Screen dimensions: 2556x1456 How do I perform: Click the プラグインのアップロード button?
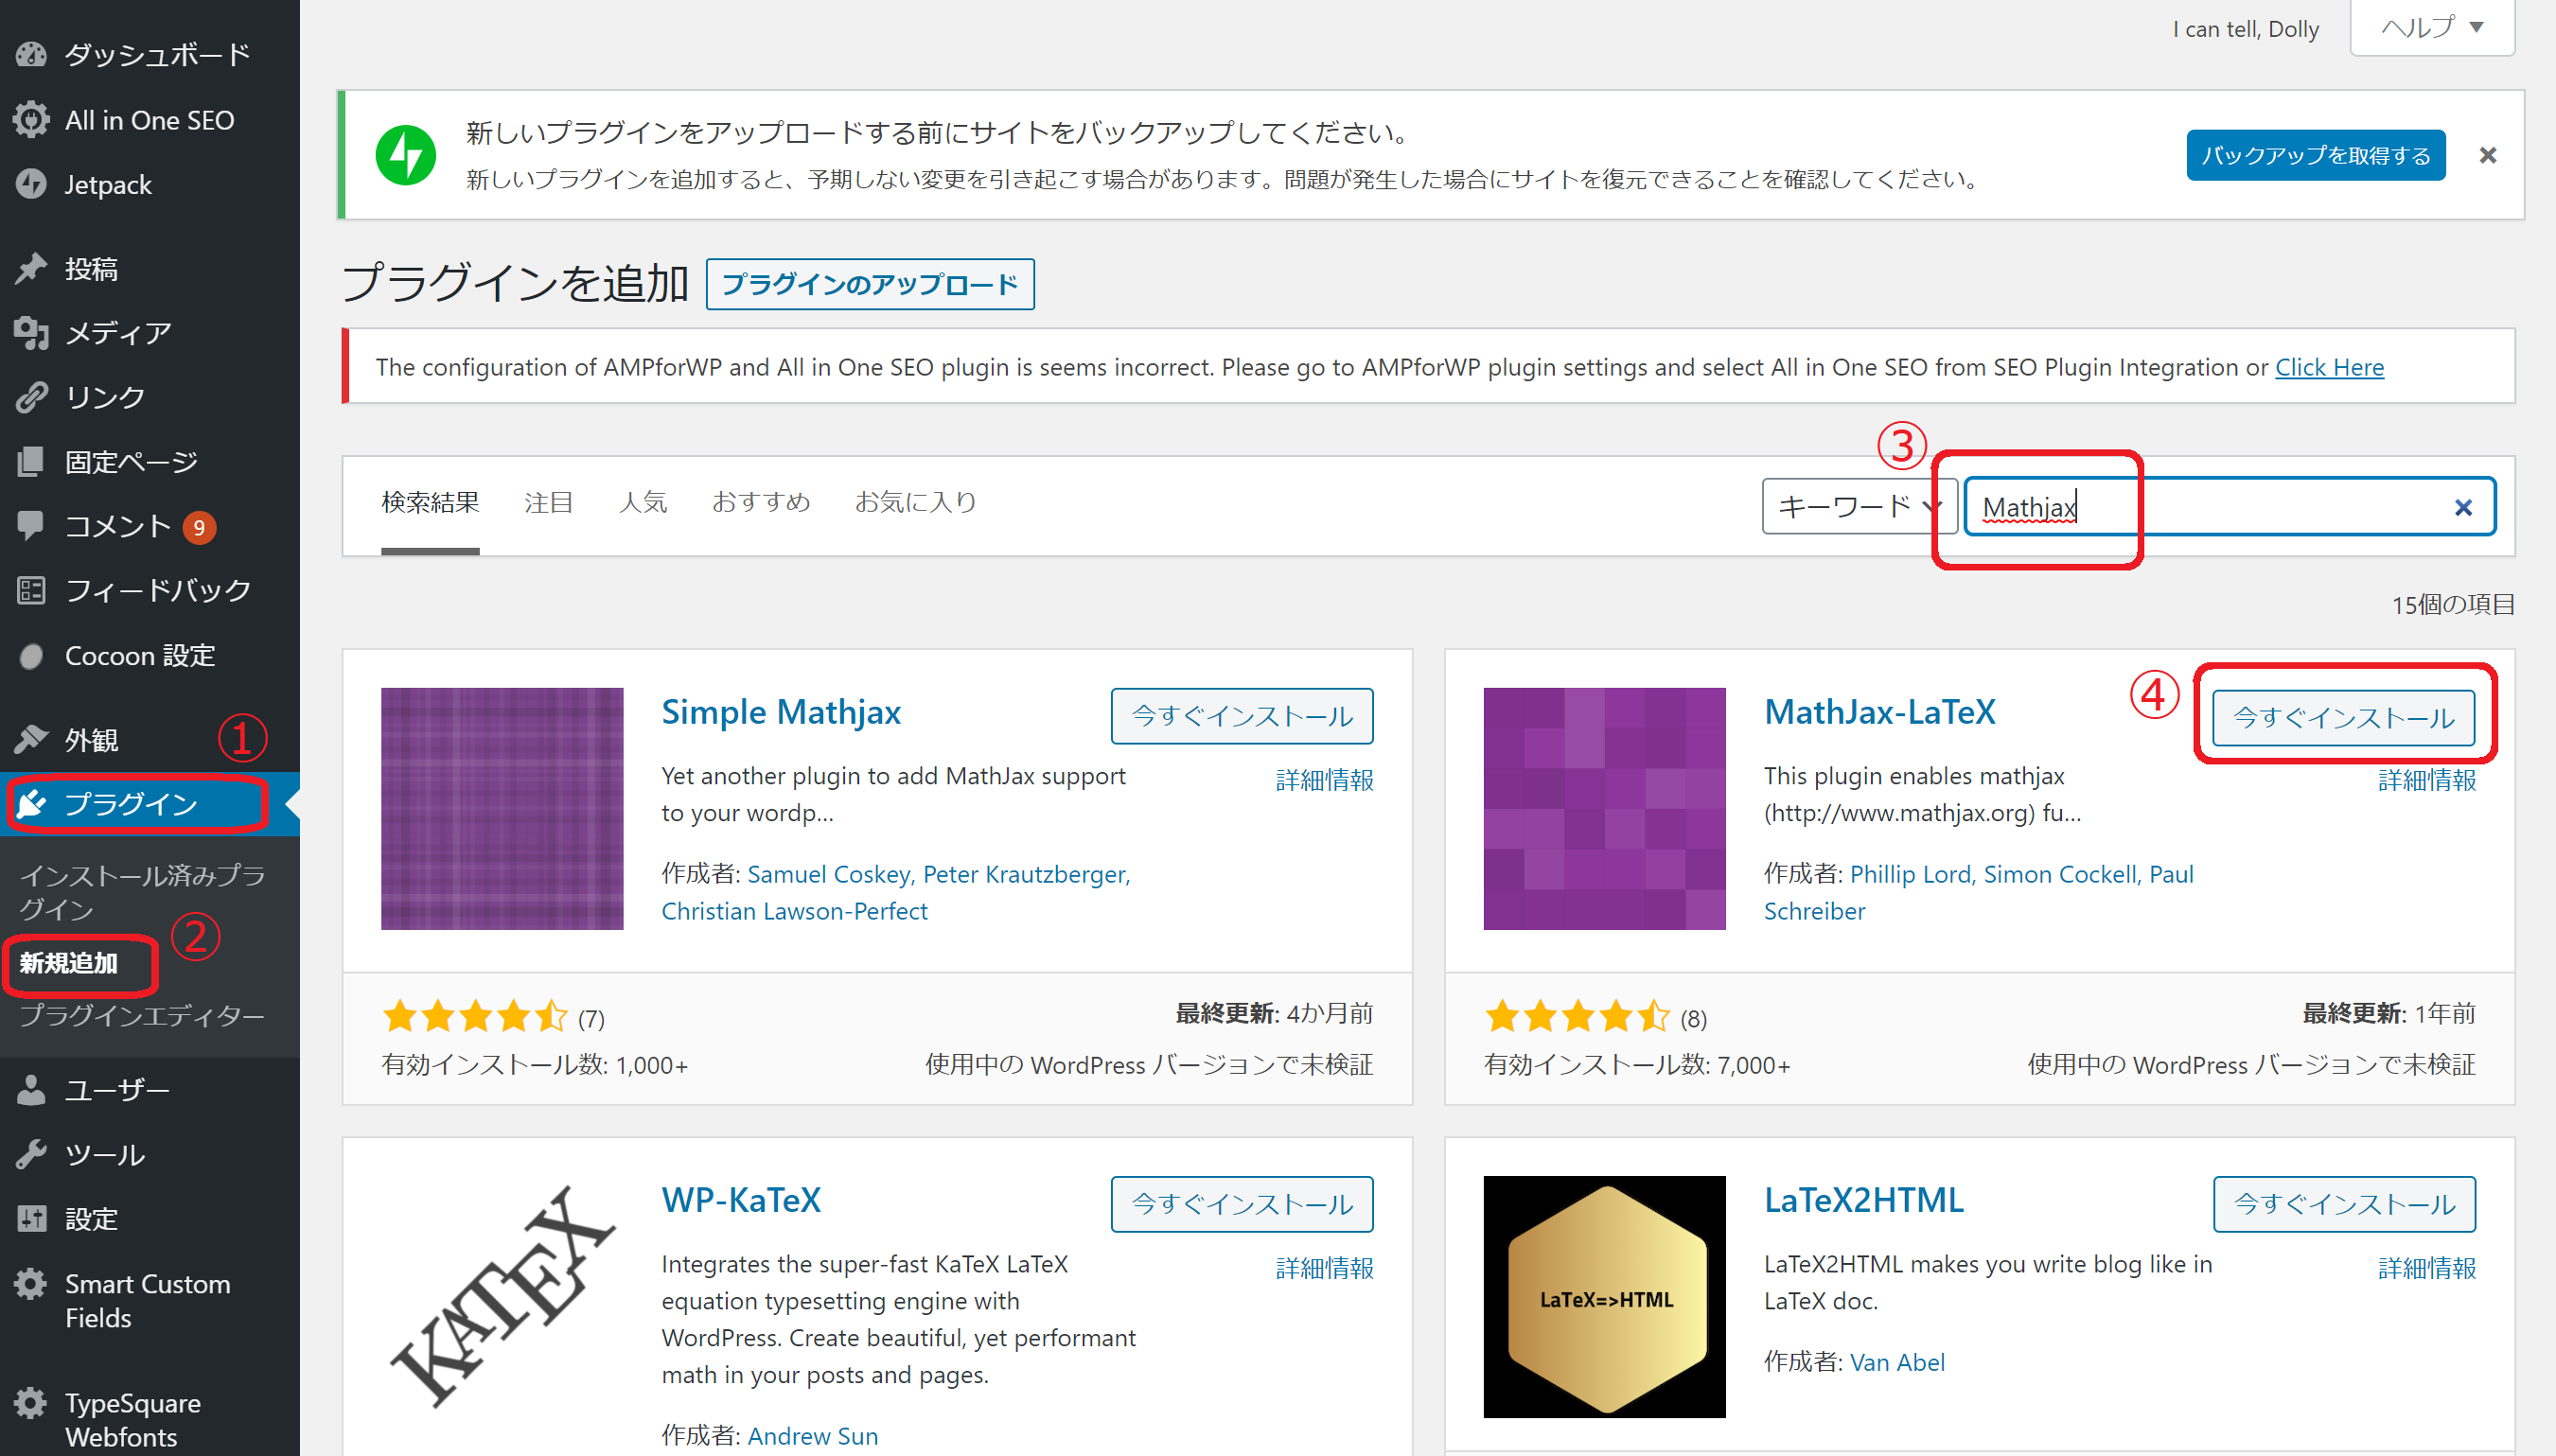click(870, 284)
